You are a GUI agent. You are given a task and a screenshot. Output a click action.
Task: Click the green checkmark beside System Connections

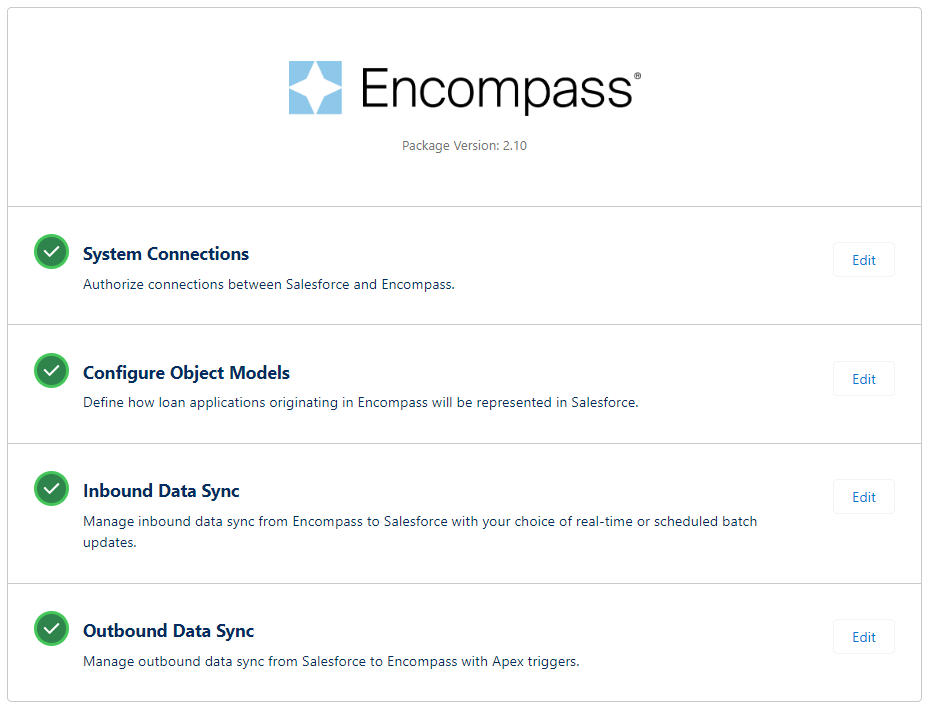point(52,251)
